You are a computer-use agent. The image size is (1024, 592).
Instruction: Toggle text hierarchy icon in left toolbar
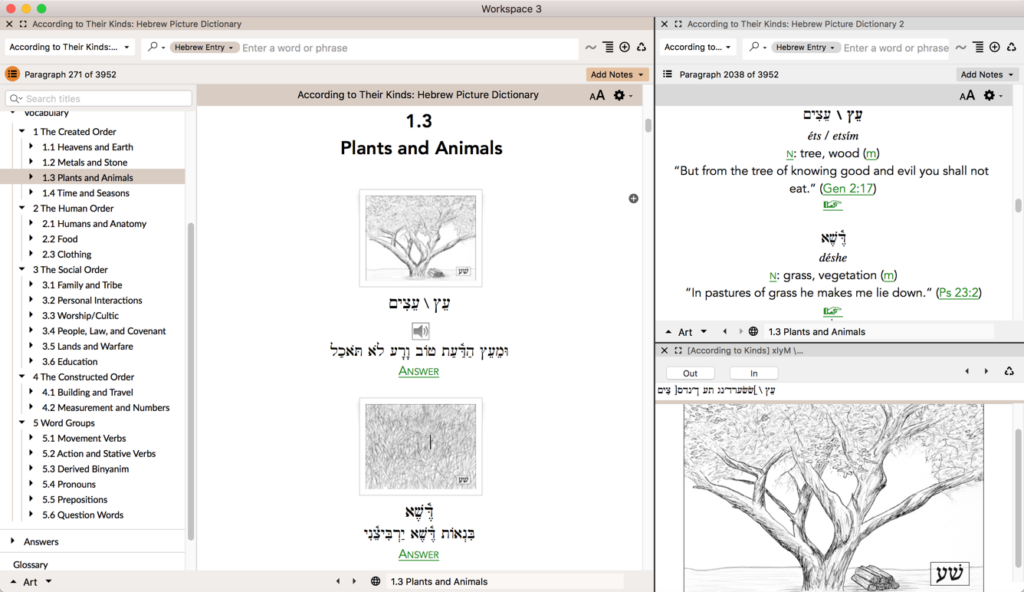click(608, 47)
